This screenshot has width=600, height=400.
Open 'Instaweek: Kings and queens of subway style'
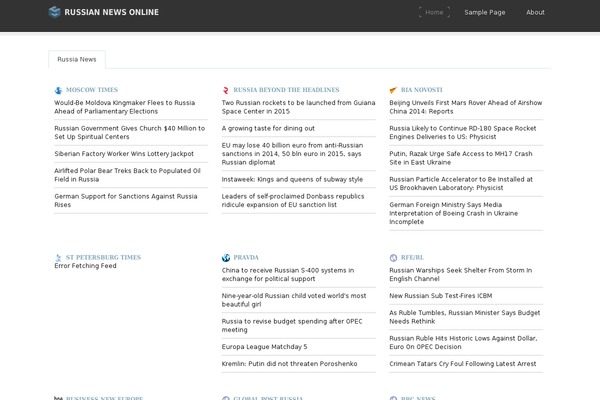292,179
